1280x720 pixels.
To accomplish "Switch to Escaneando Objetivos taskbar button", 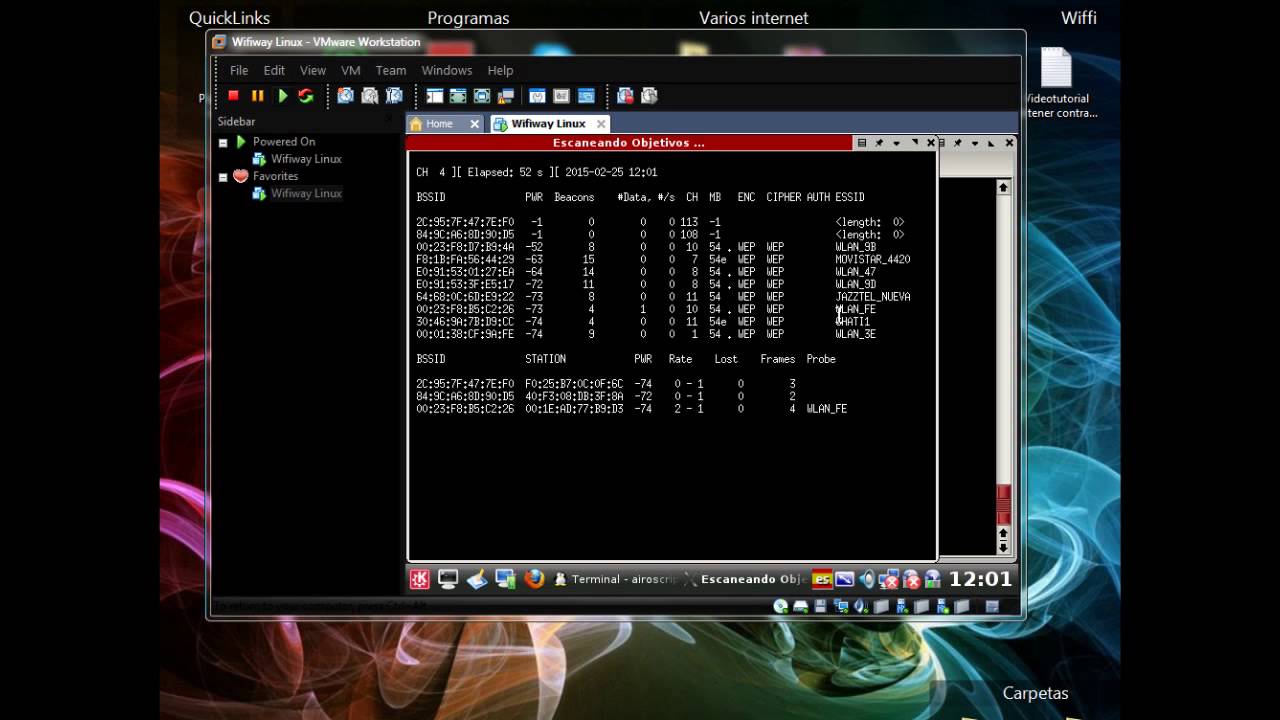I will [744, 579].
